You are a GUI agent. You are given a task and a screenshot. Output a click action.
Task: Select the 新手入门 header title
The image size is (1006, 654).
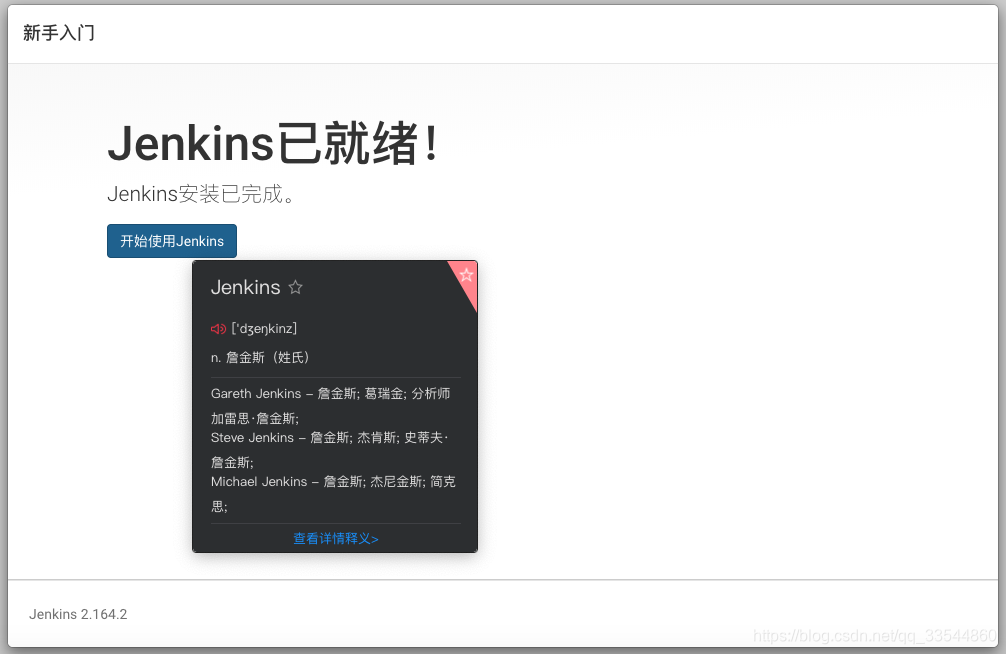59,33
